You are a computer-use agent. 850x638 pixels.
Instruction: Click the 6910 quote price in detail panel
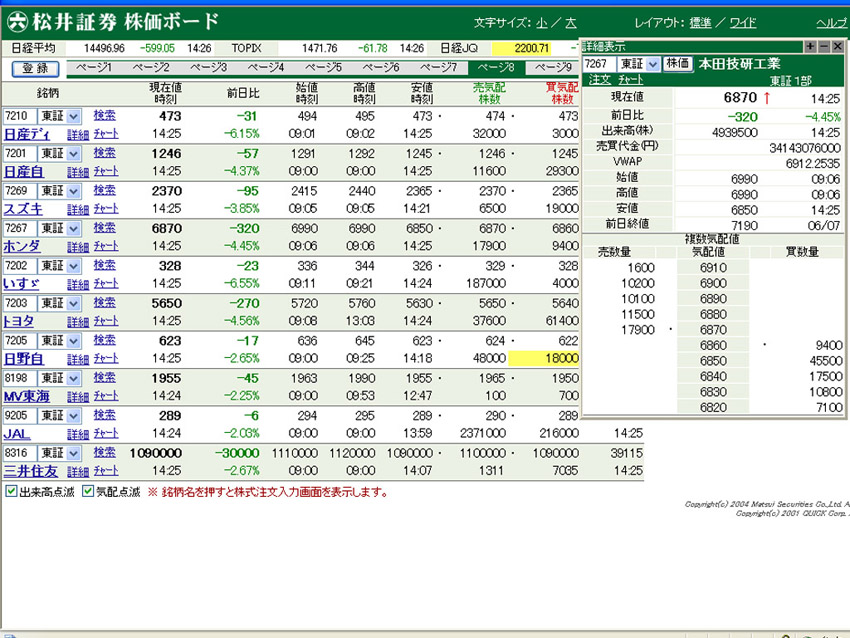(x=713, y=268)
